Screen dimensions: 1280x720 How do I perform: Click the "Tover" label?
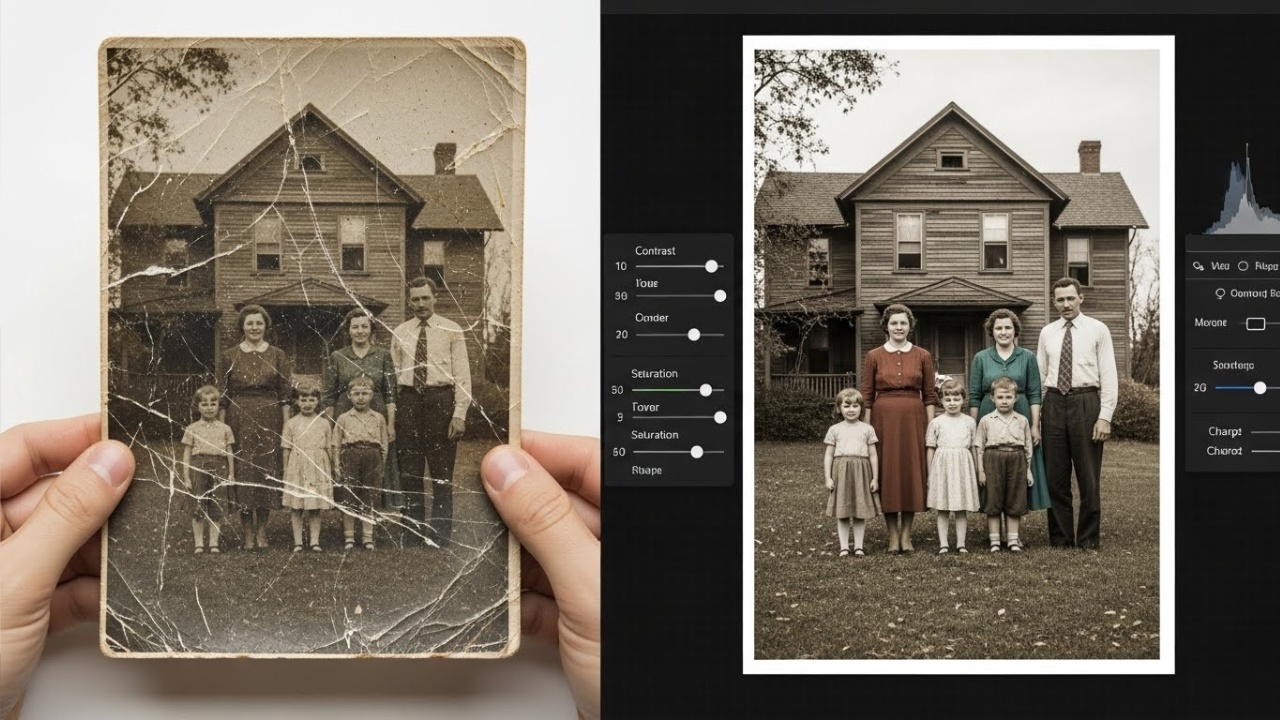(646, 407)
